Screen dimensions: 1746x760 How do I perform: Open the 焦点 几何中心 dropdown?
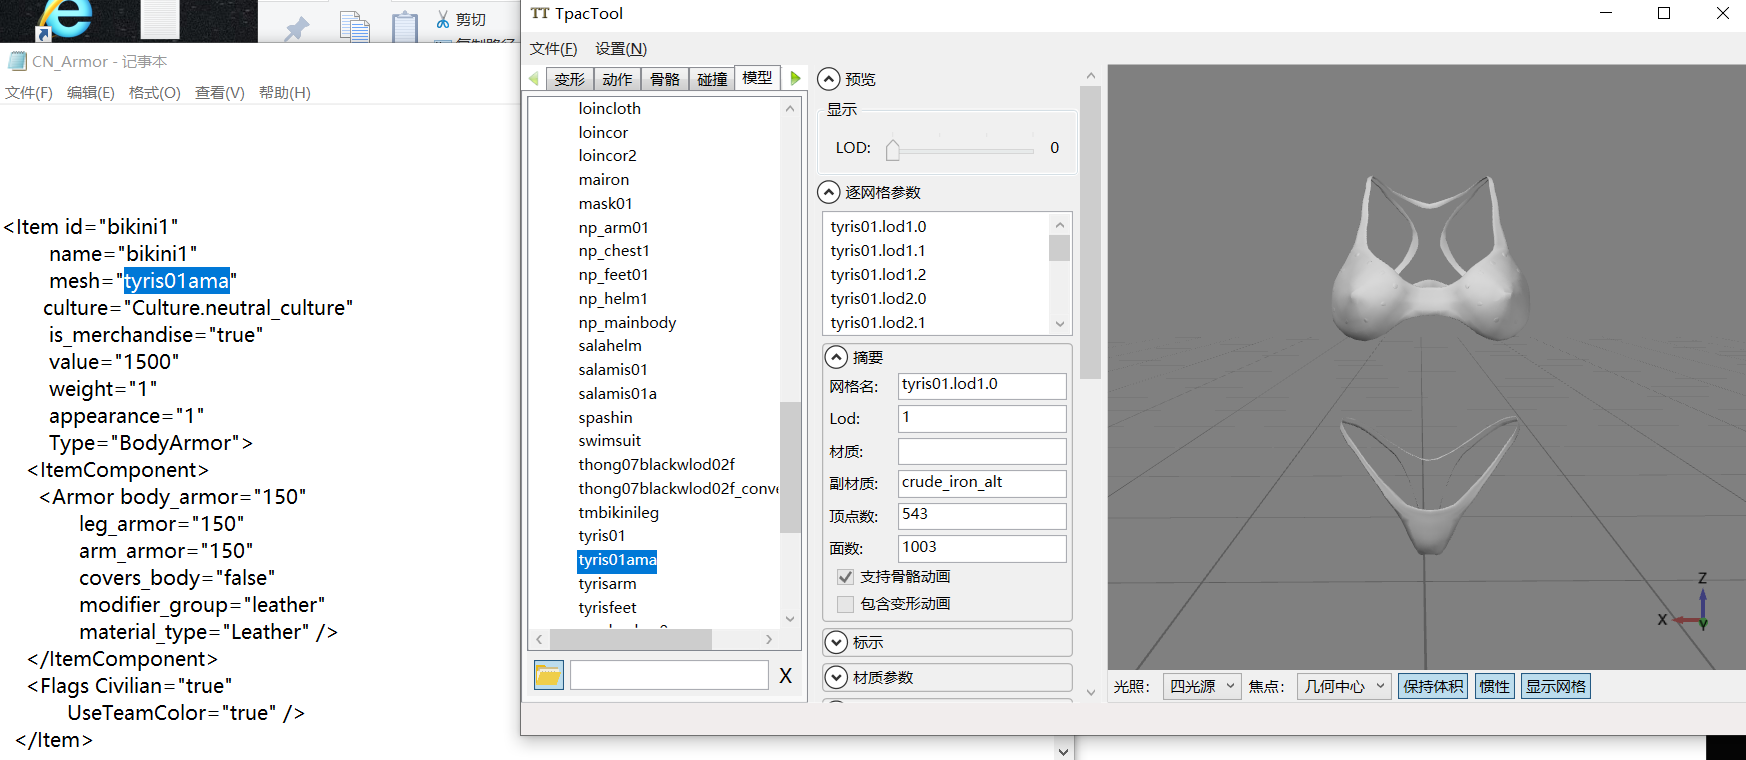pos(1344,686)
